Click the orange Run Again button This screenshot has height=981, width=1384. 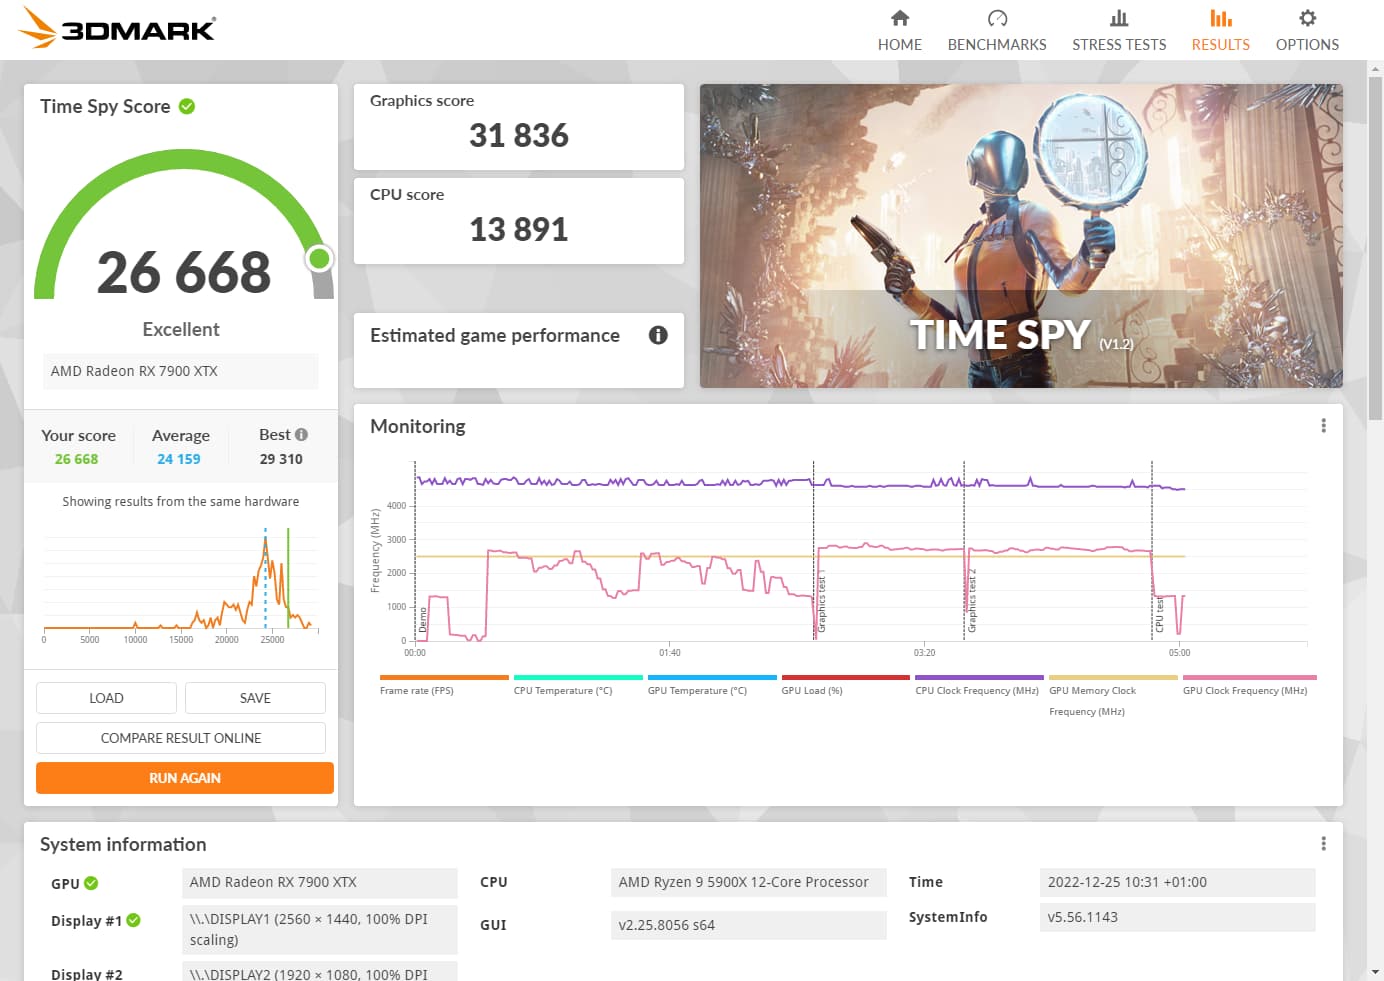[x=185, y=778]
